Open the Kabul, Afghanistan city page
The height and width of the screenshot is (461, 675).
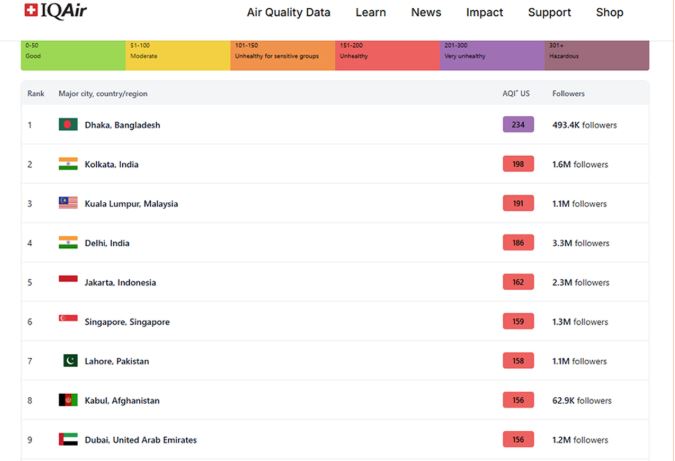tap(122, 401)
